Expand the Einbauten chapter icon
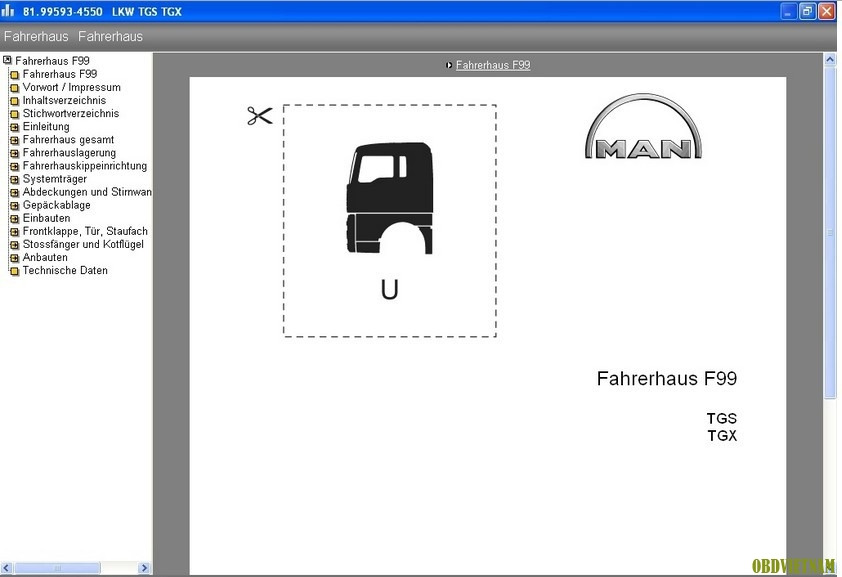The image size is (842, 577). click(x=14, y=219)
